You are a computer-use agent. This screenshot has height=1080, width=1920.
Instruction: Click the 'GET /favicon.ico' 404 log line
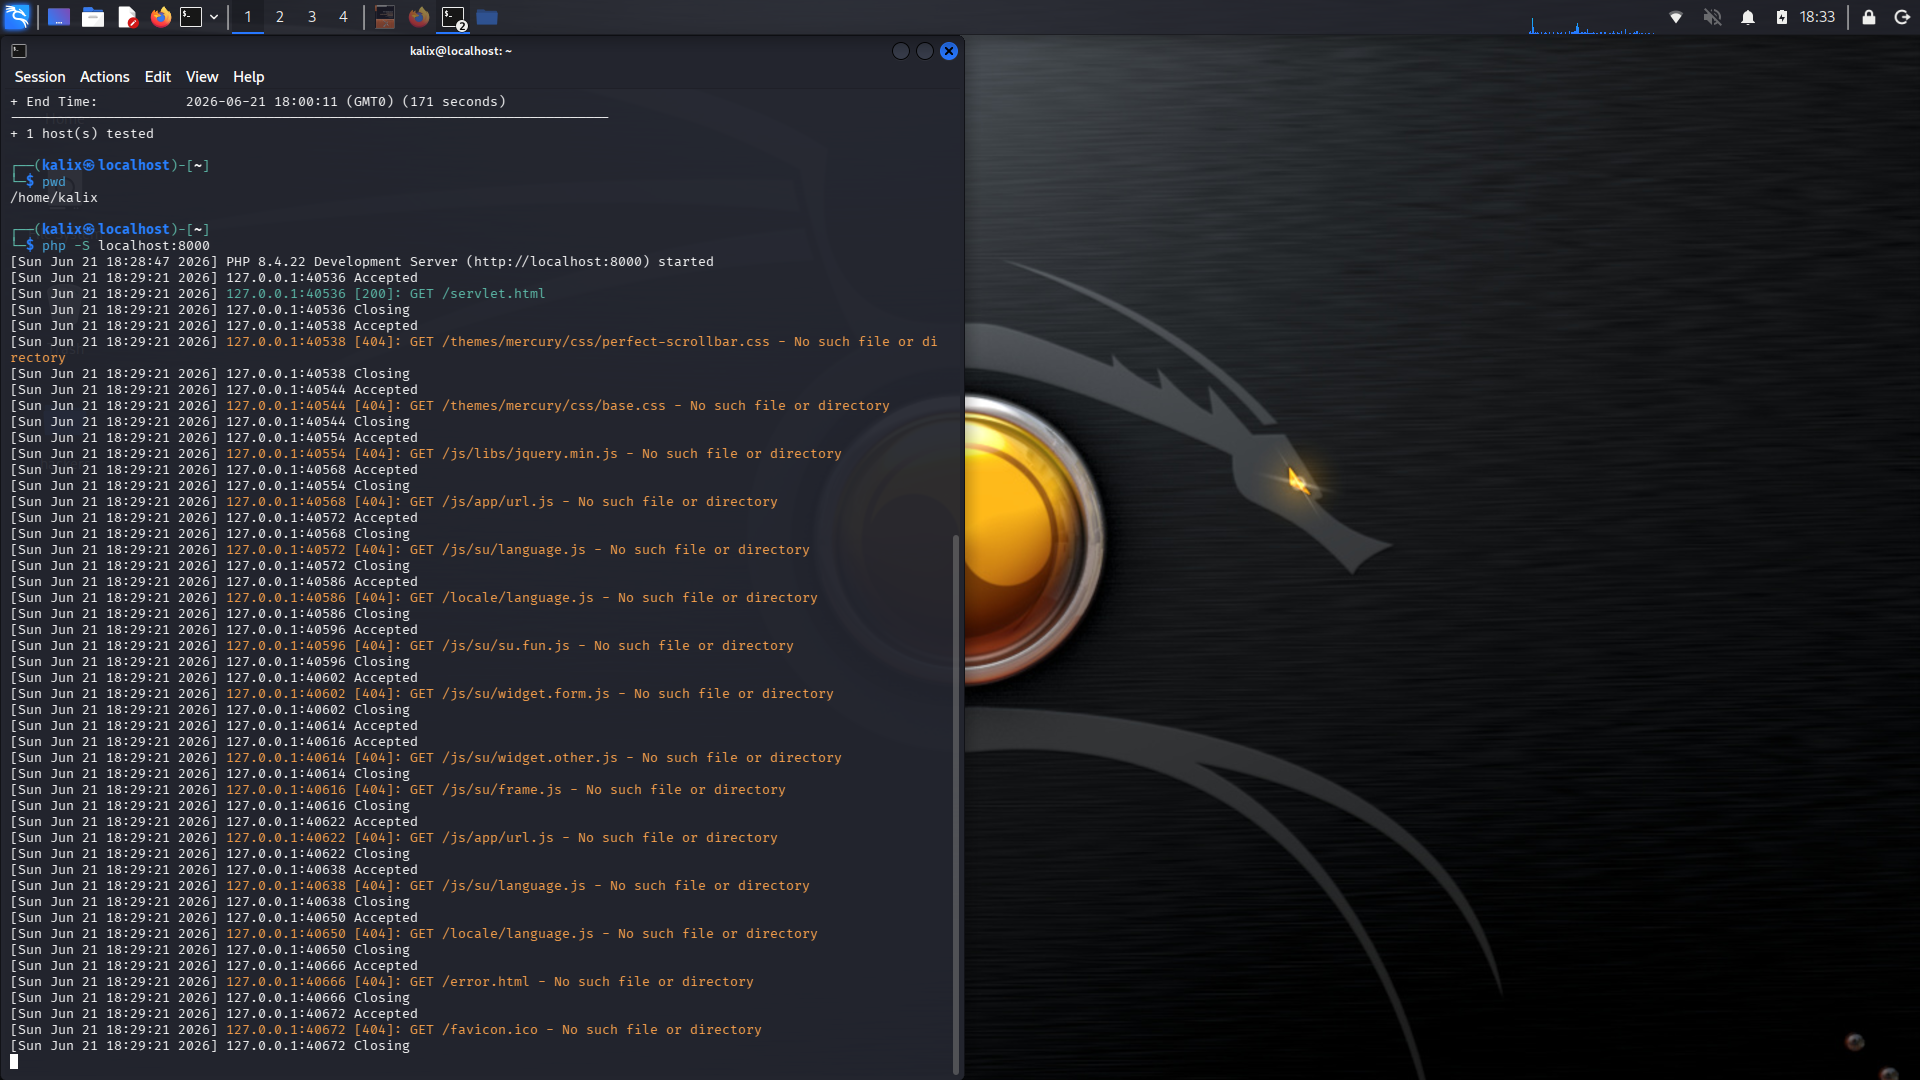386,1030
